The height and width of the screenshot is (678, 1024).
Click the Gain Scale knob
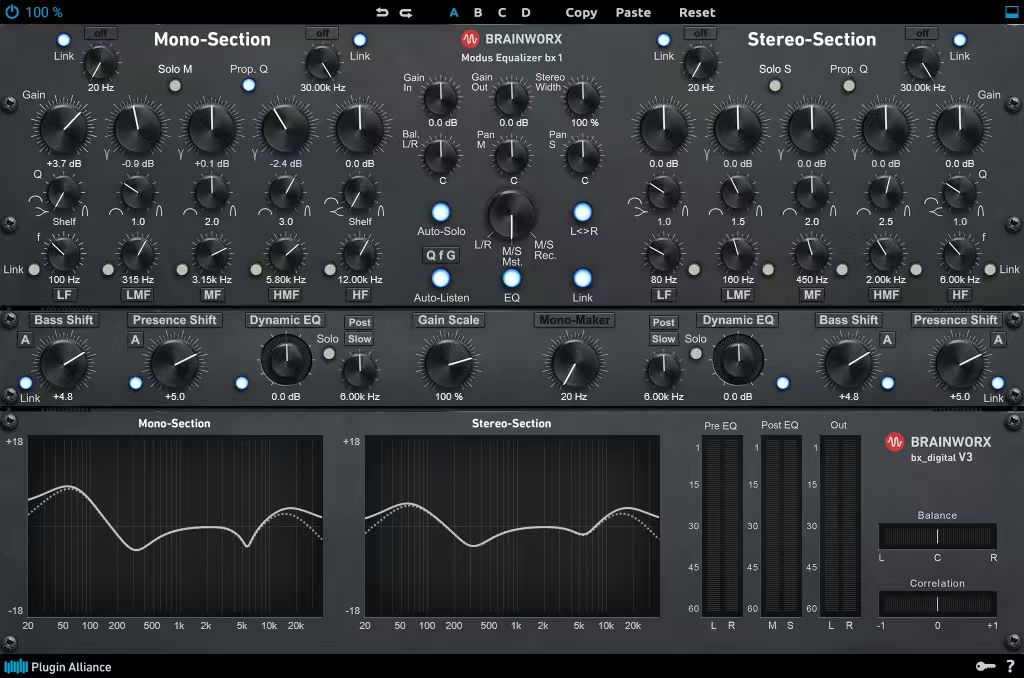click(x=449, y=362)
